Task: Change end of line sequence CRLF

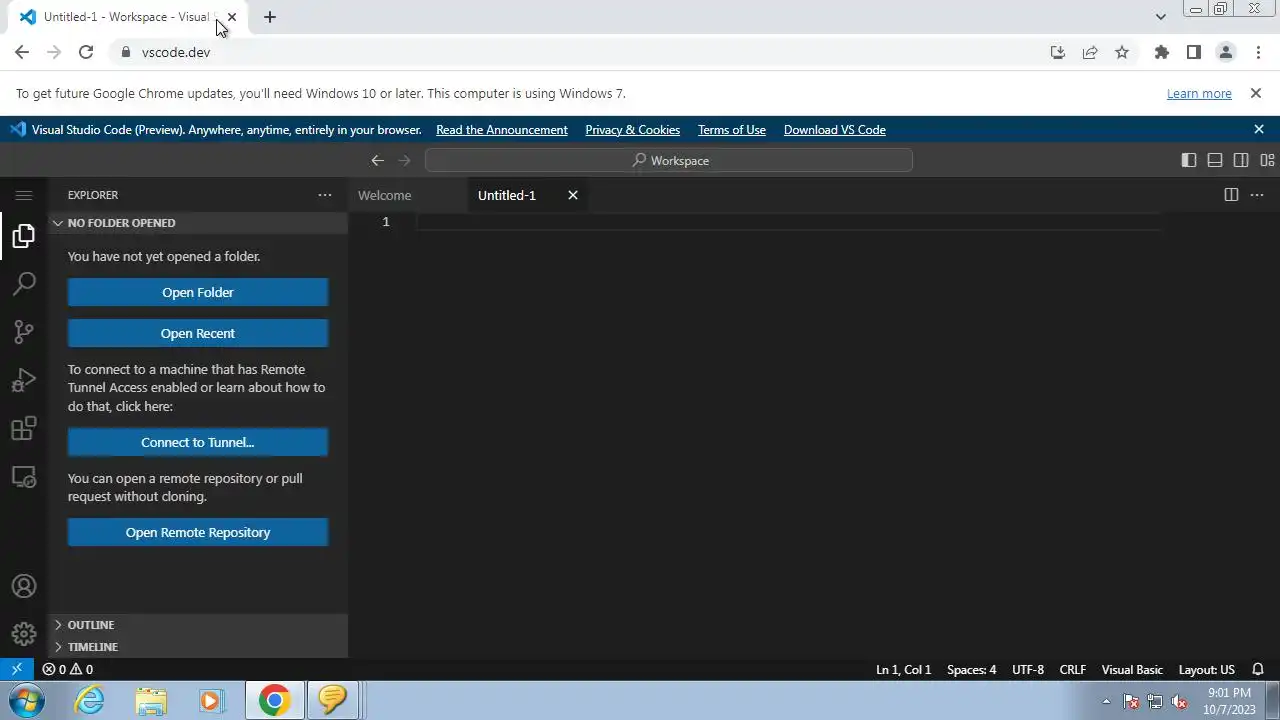Action: coord(1073,669)
